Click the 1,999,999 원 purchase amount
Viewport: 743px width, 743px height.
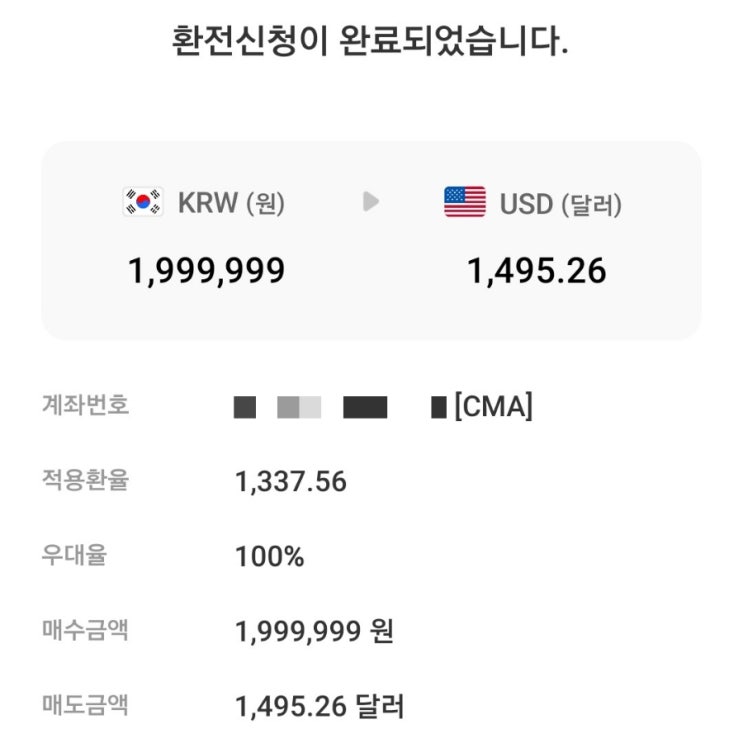(314, 632)
